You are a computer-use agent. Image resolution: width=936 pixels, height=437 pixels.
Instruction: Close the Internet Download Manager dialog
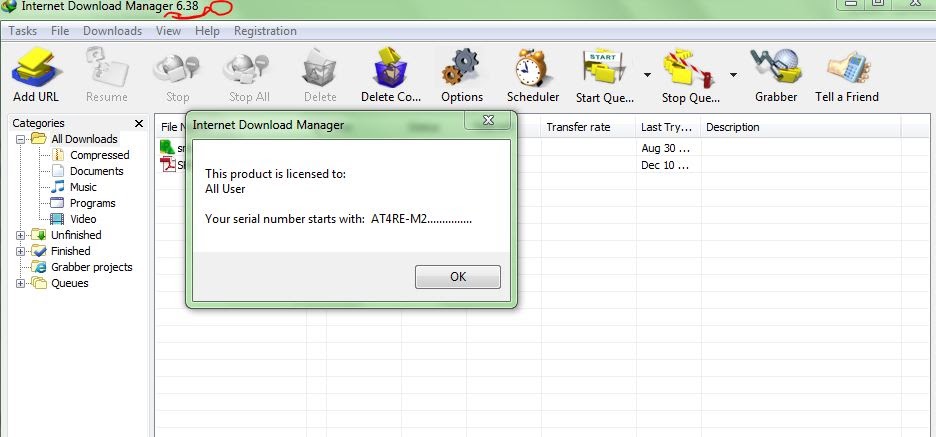tap(488, 120)
